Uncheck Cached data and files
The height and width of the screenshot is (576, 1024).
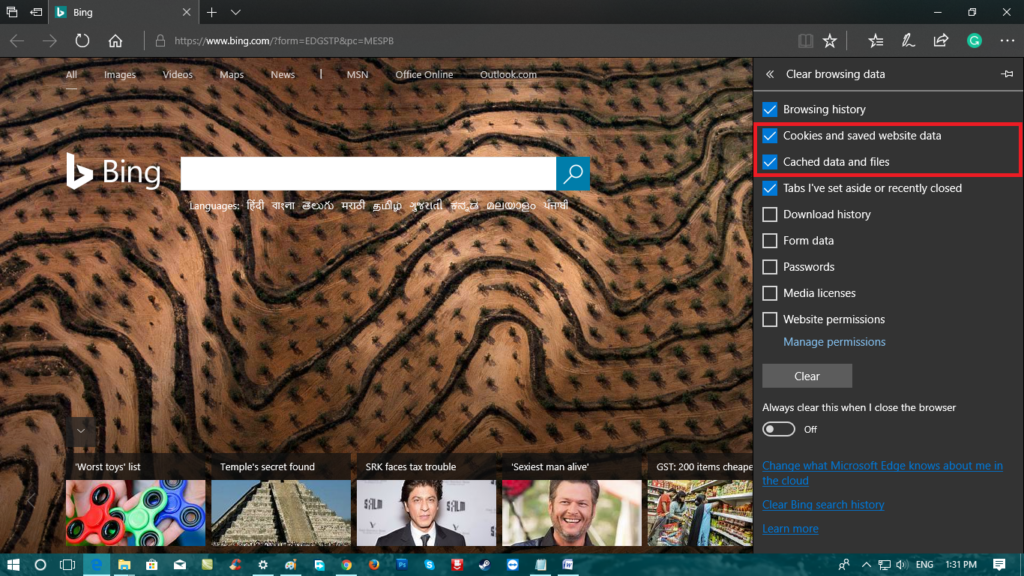point(770,161)
